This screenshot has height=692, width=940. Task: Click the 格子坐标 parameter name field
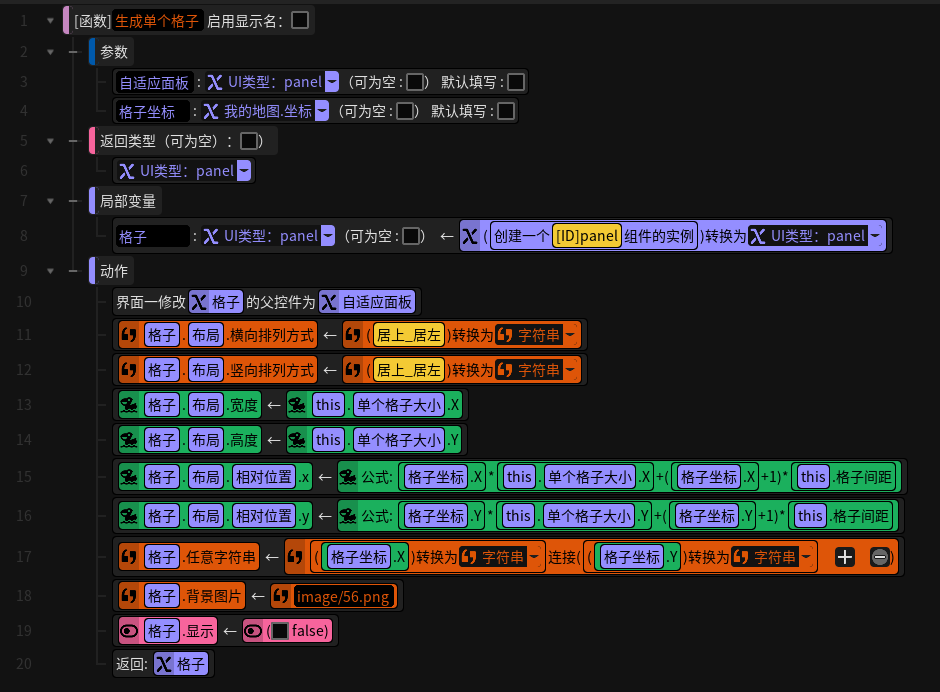coord(151,112)
